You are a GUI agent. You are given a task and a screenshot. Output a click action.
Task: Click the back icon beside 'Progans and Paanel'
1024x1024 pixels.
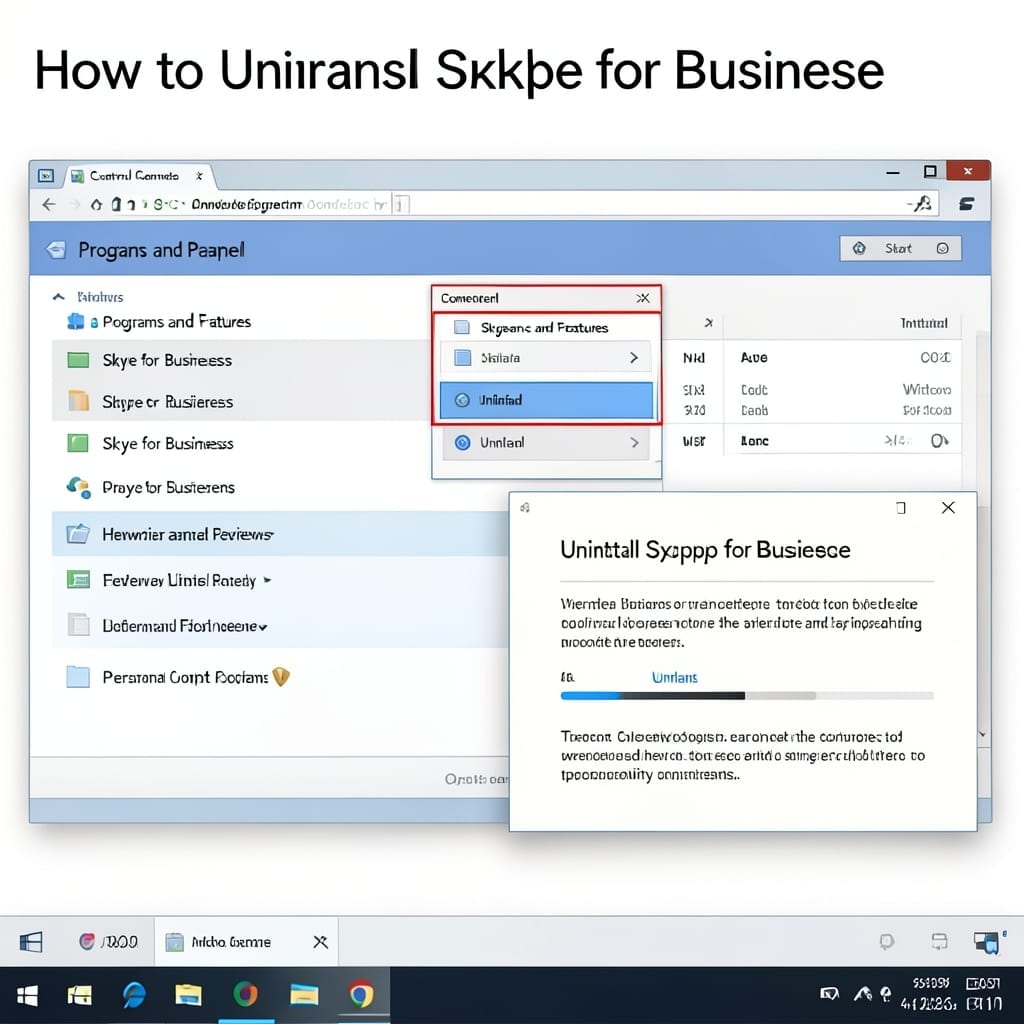click(x=56, y=249)
